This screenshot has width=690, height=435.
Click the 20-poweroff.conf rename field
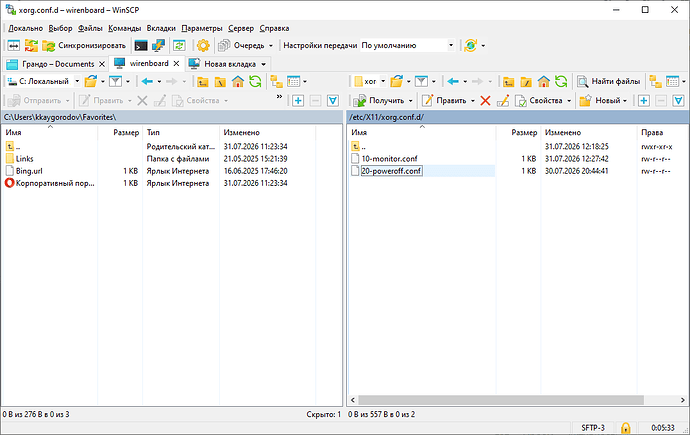click(x=391, y=171)
